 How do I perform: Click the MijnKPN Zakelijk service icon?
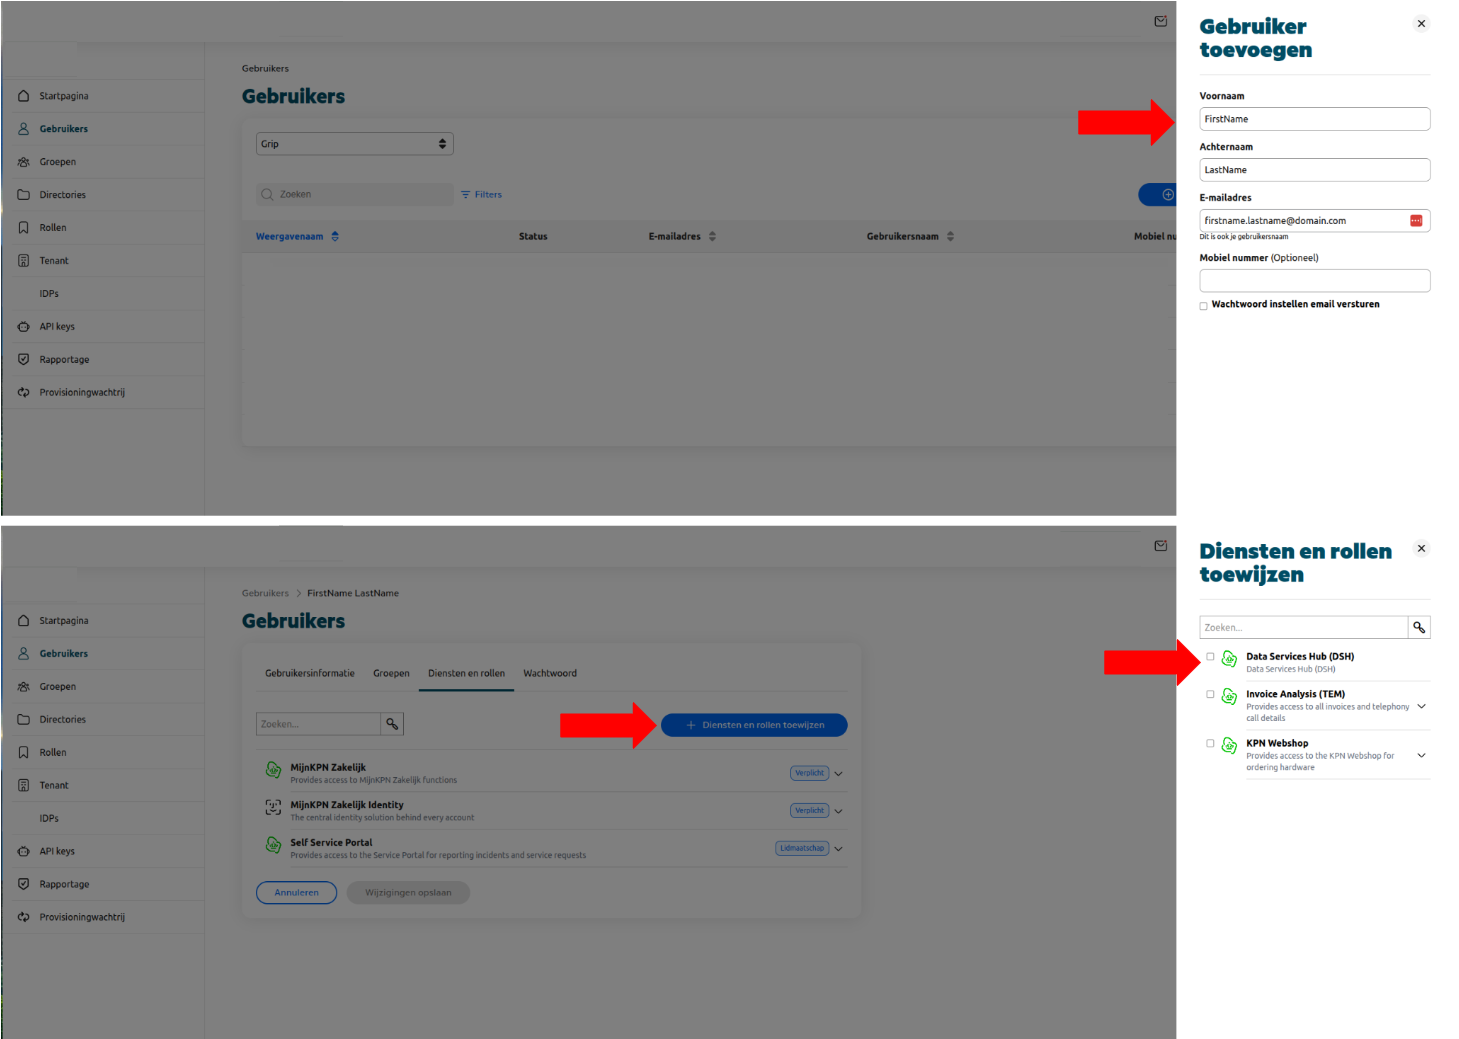[273, 770]
